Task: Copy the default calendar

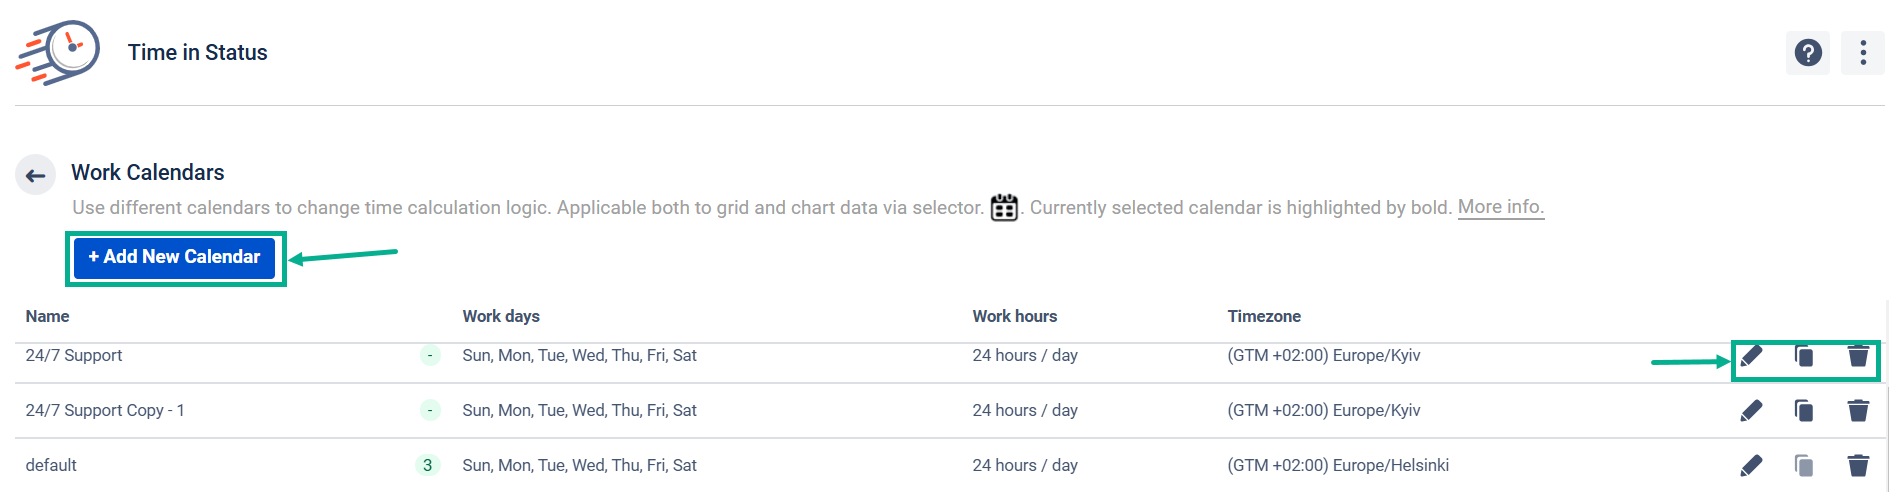Action: [1804, 466]
